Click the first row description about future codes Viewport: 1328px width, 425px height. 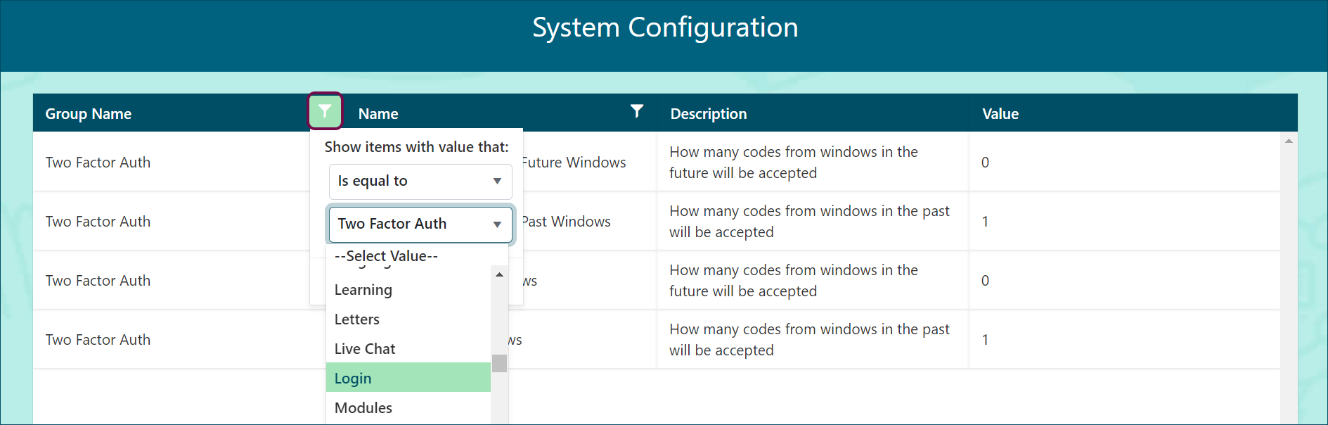coord(794,162)
